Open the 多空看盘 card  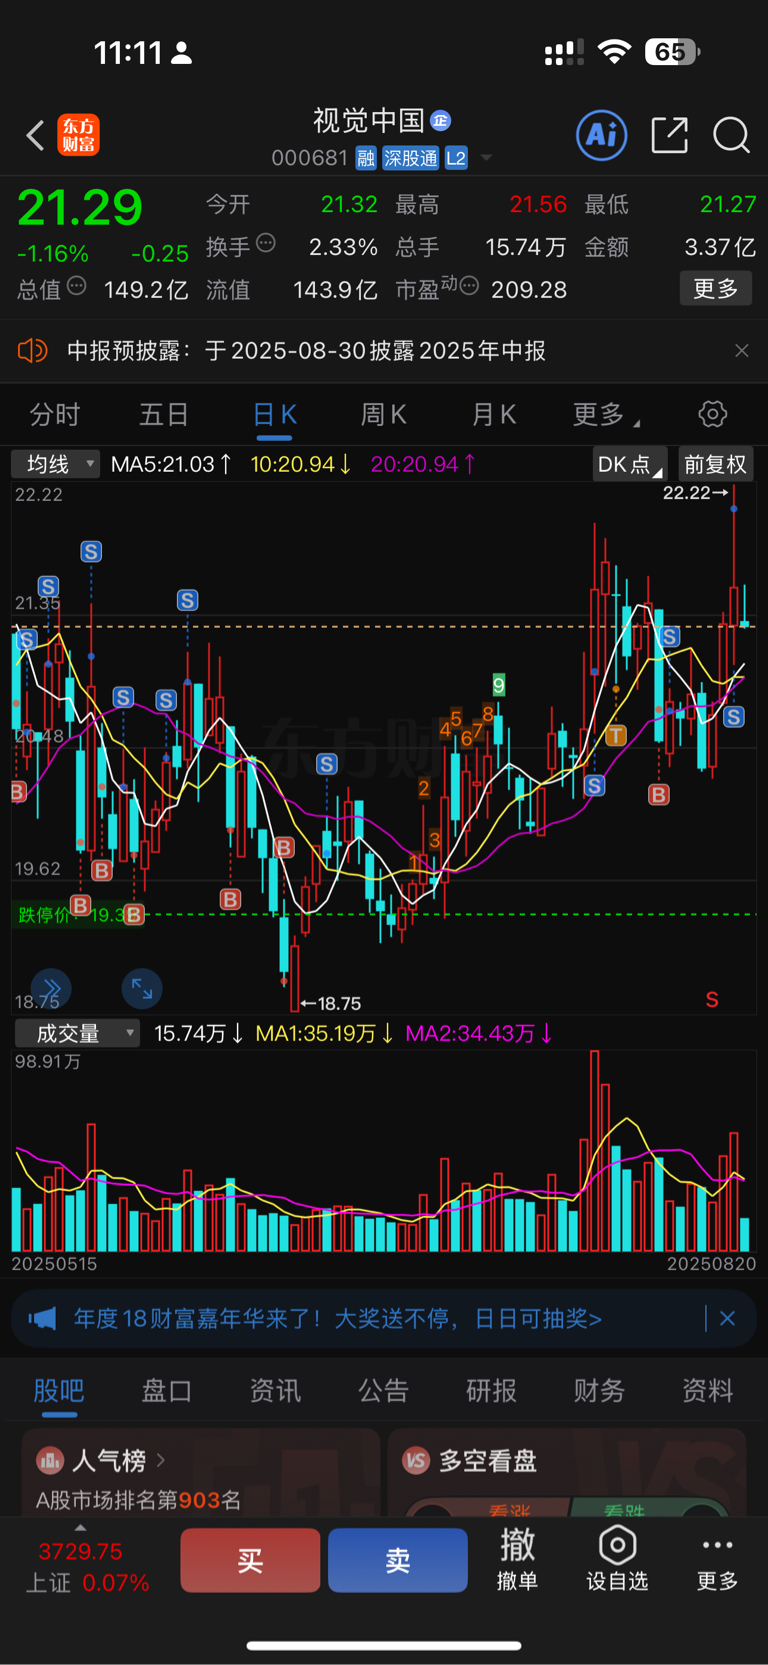(x=567, y=1472)
